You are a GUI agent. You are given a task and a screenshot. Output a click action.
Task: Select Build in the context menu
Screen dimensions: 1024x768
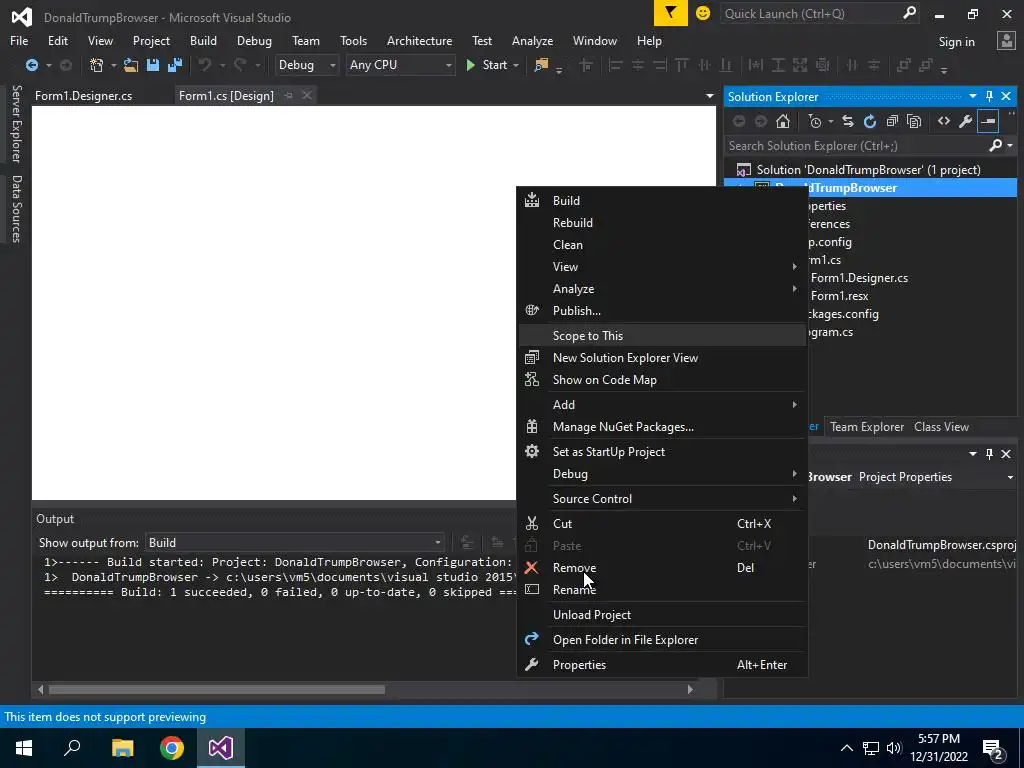click(x=663, y=200)
